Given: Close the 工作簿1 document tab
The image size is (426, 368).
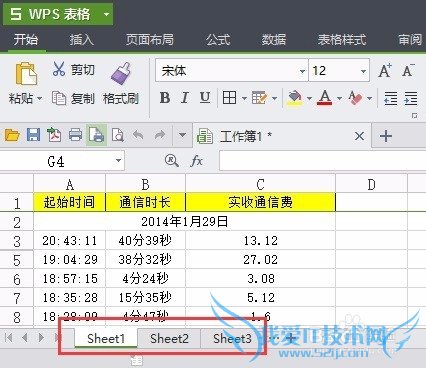Looking at the screenshot, I should (359, 136).
